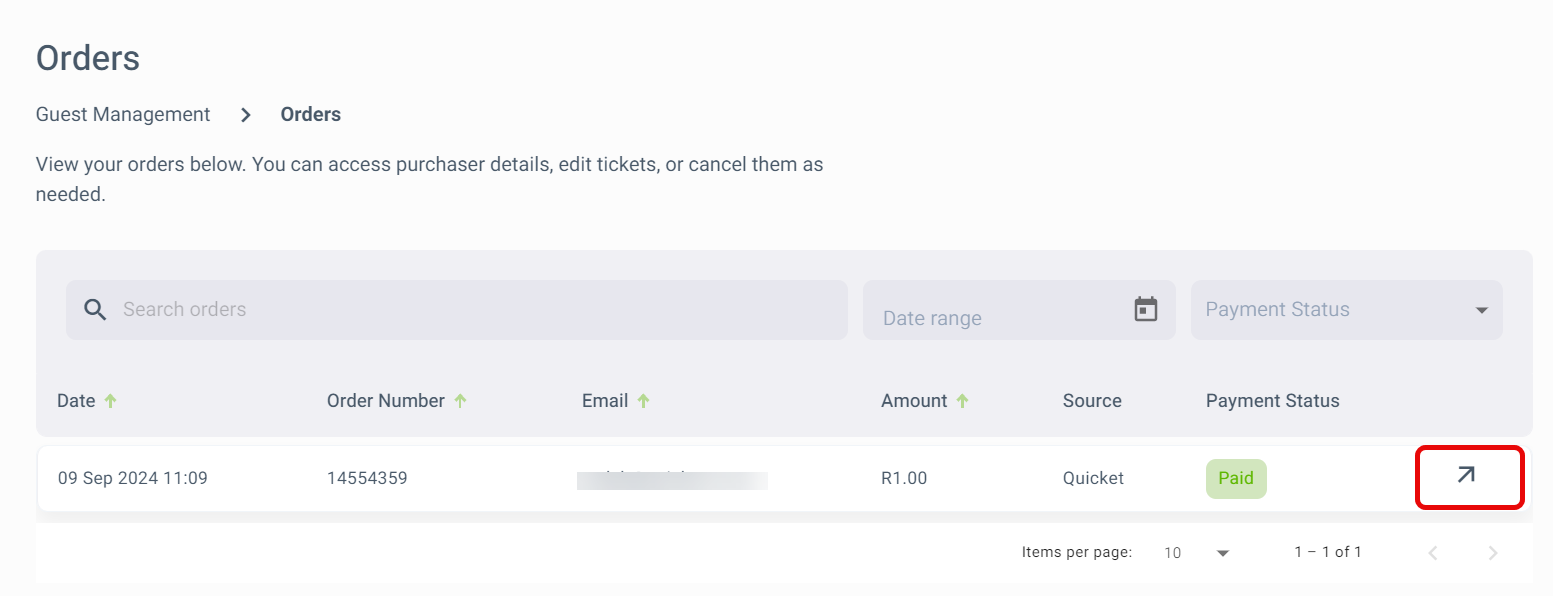Open the Payment Status filter dropdown
Screen dimensions: 1553x596
(1347, 310)
